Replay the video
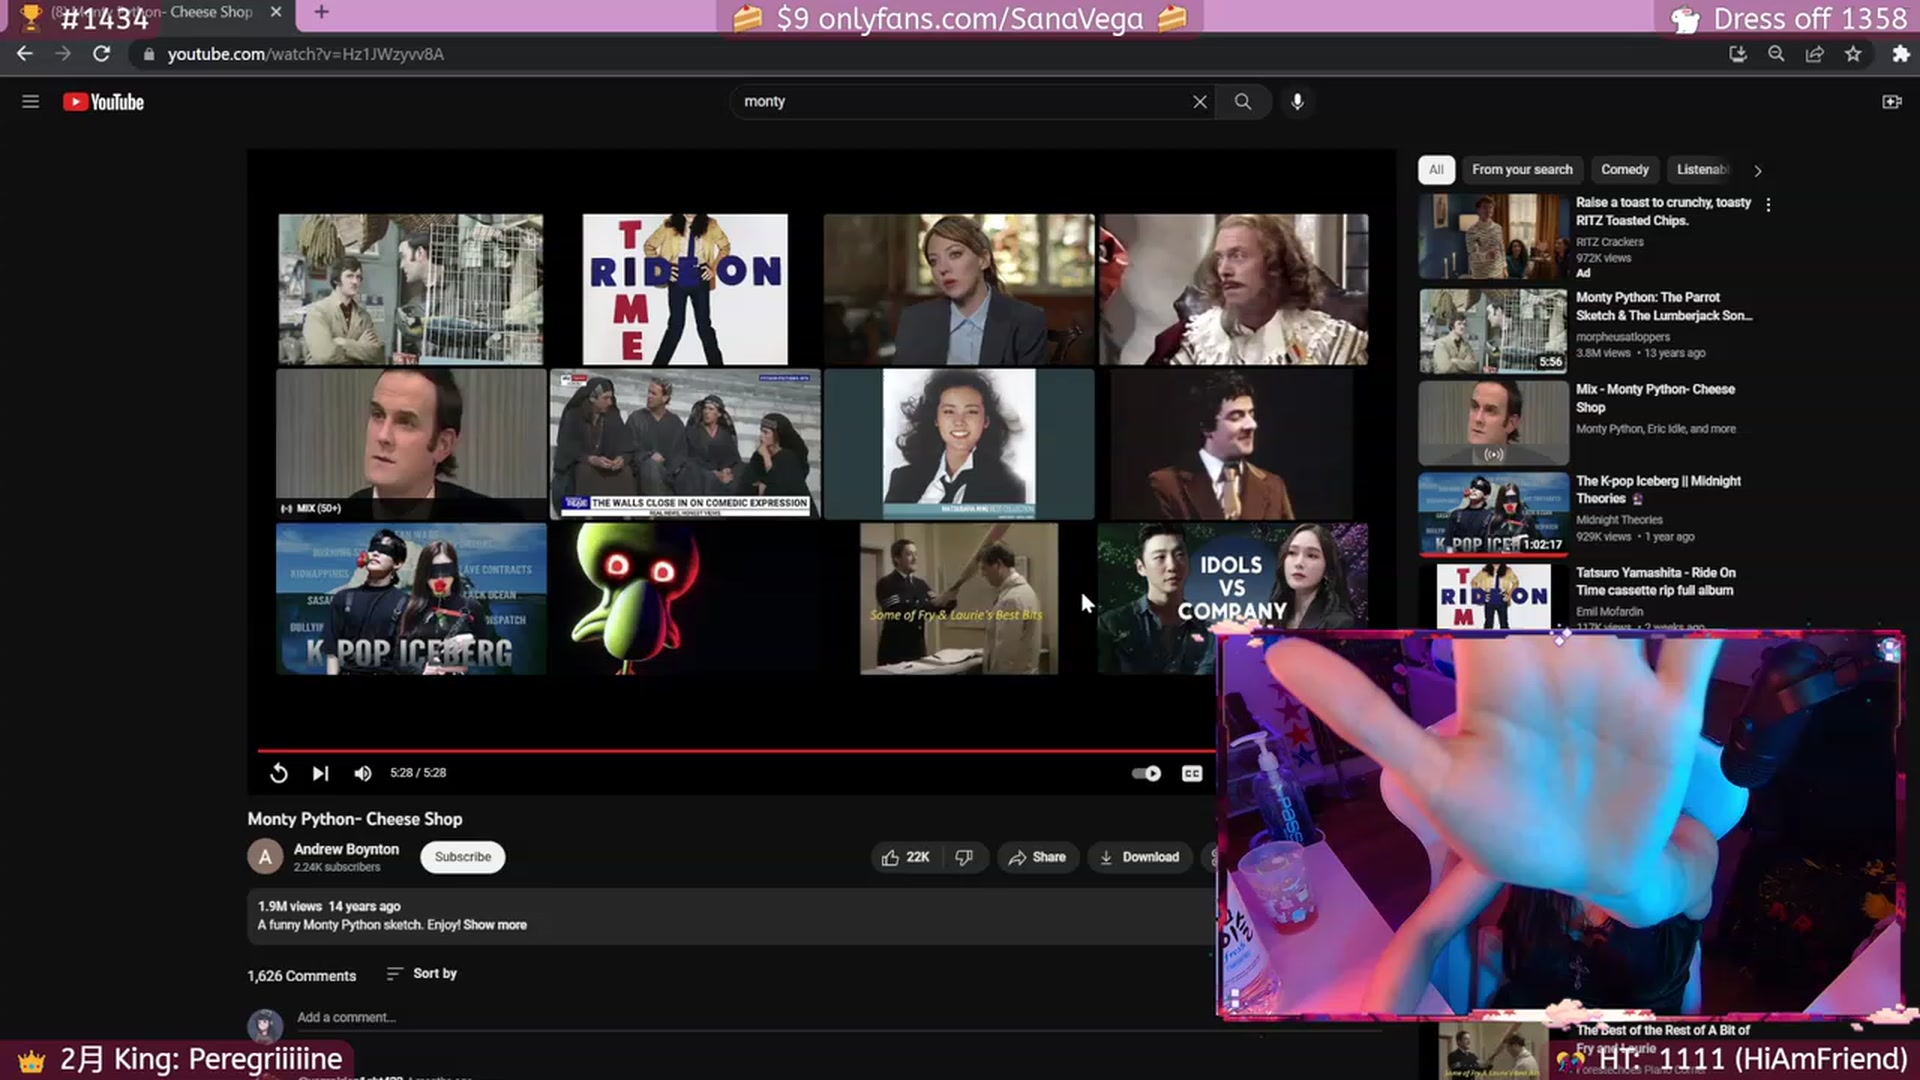 pyautogui.click(x=279, y=773)
